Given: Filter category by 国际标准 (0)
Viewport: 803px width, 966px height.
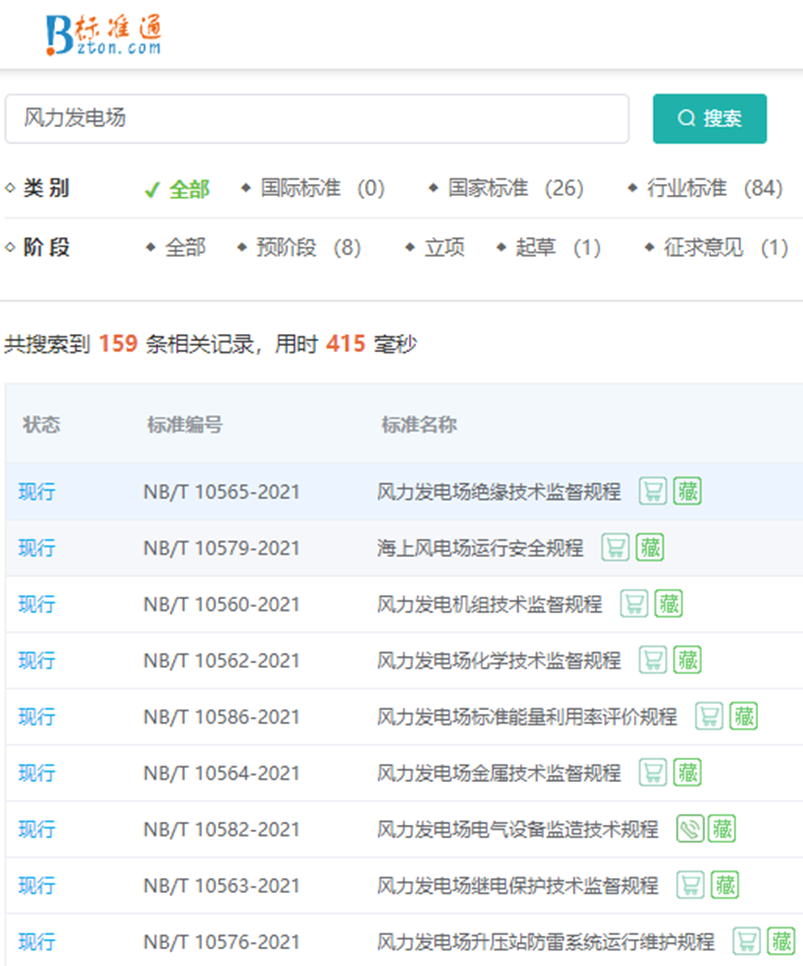Looking at the screenshot, I should tap(313, 188).
